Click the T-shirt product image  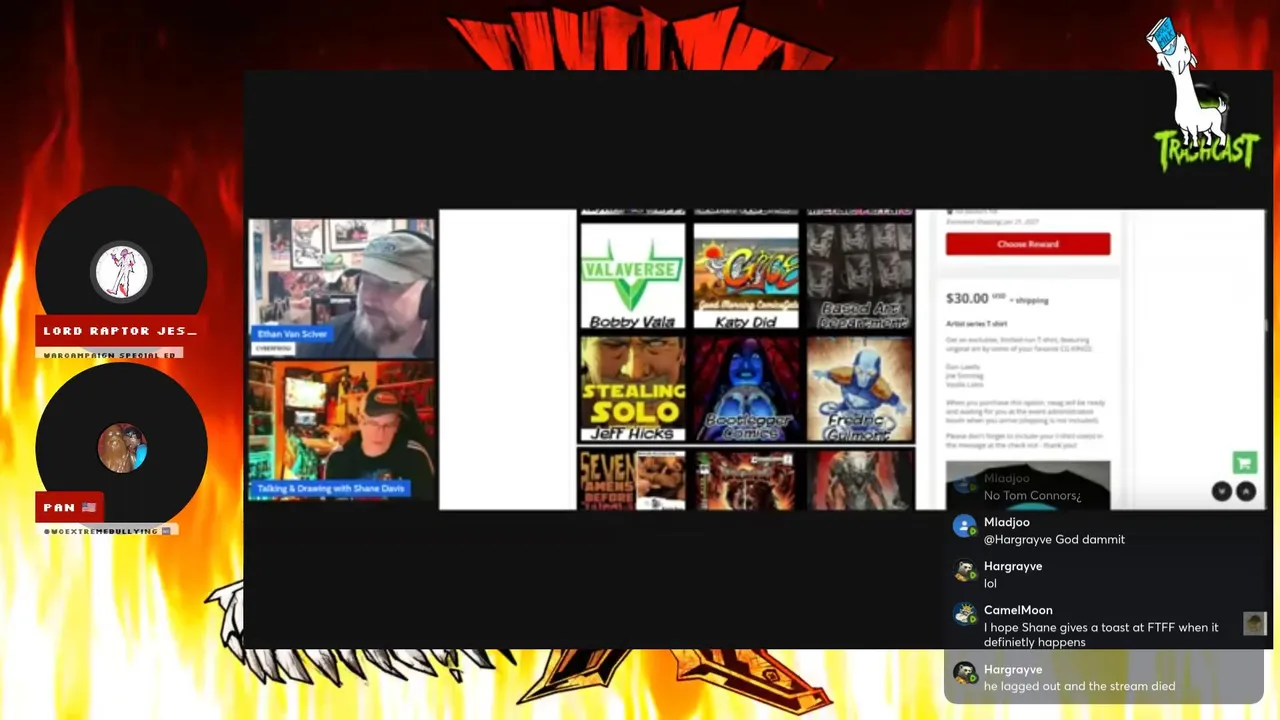pyautogui.click(x=1027, y=485)
